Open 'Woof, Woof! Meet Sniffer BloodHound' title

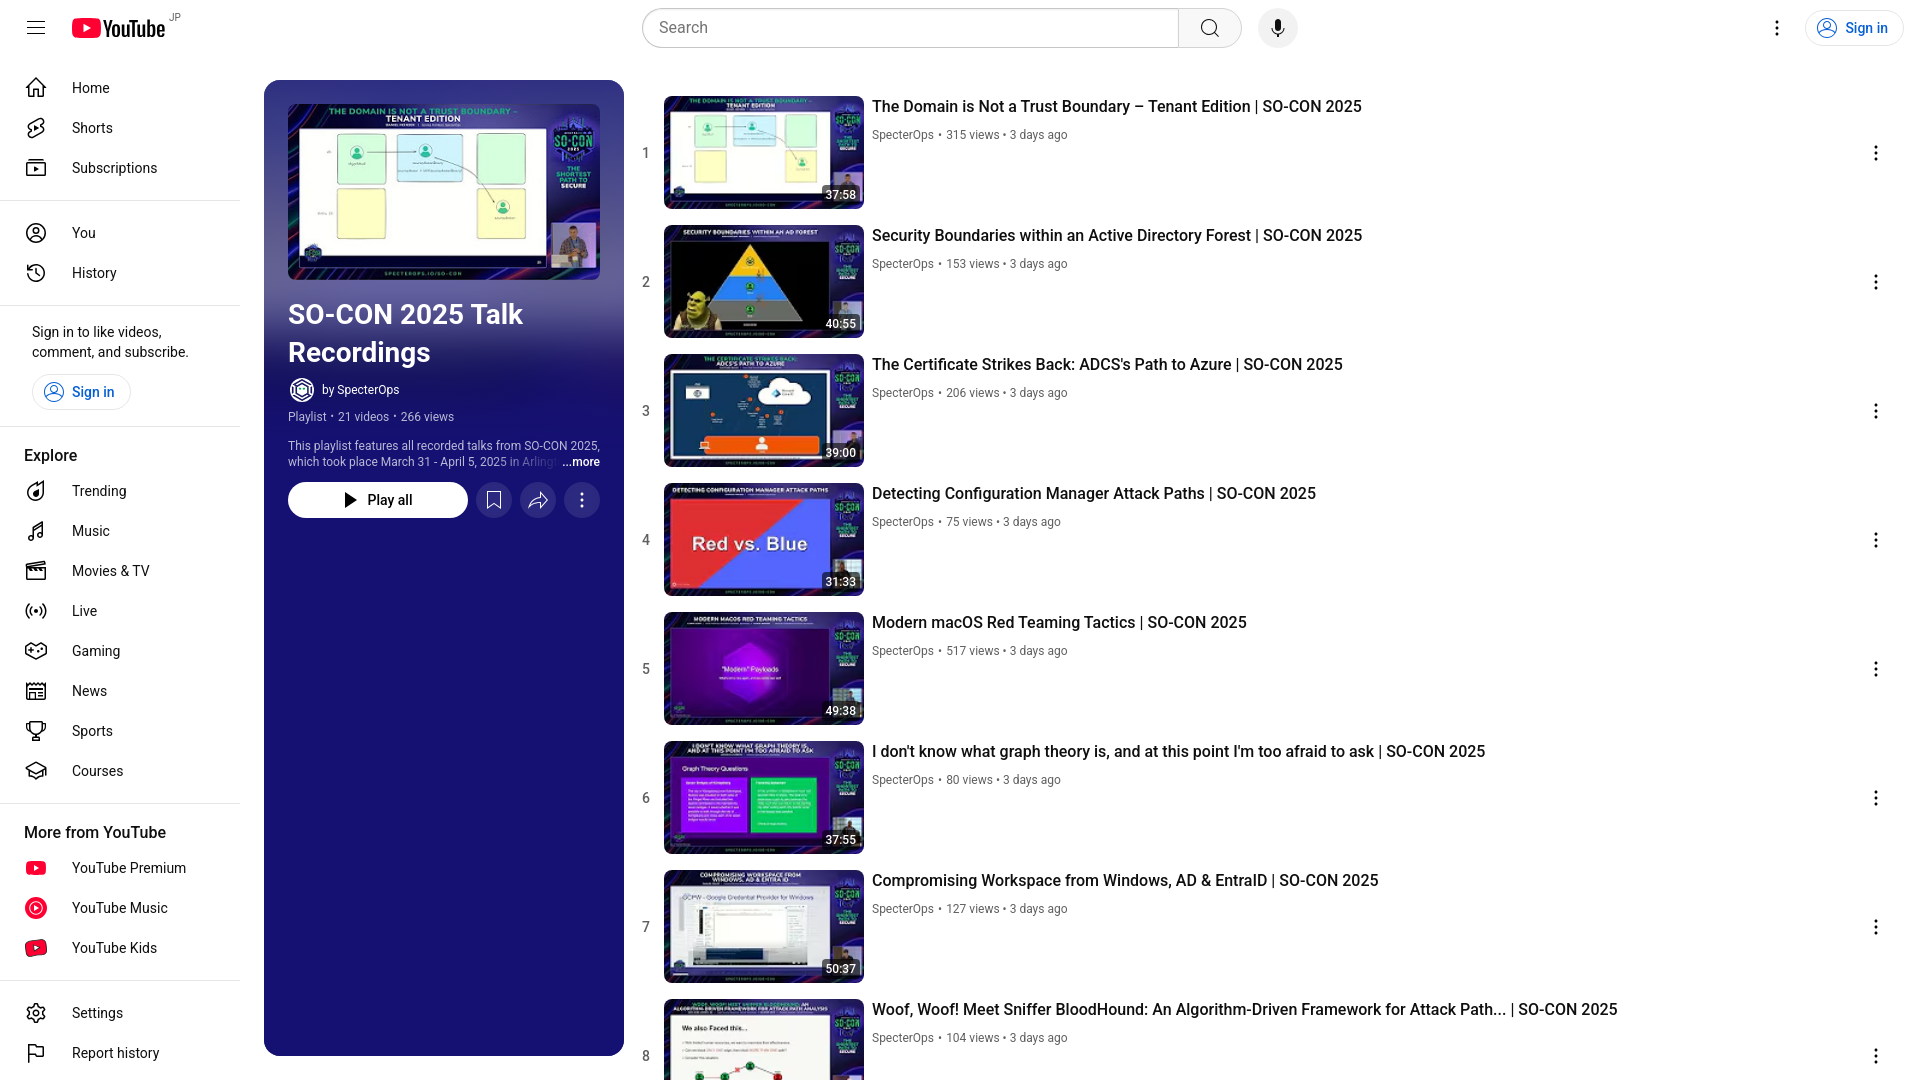pyautogui.click(x=1244, y=1010)
